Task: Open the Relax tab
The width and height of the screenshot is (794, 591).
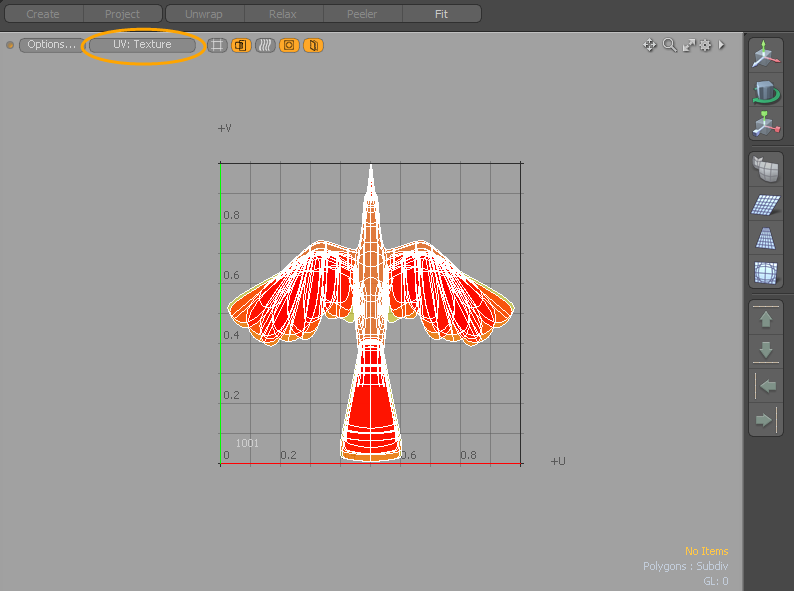Action: [x=283, y=14]
